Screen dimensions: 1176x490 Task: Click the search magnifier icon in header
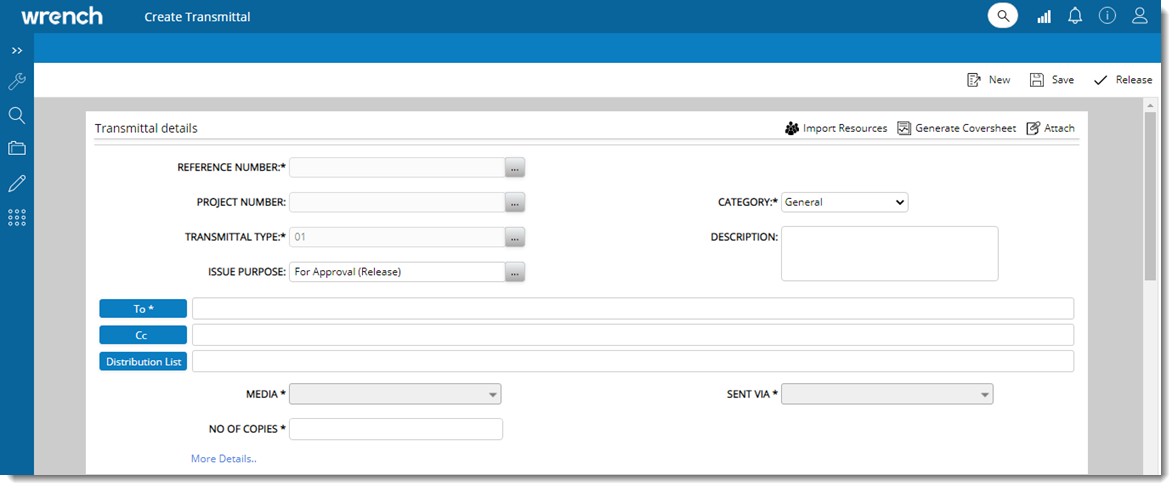point(1002,16)
